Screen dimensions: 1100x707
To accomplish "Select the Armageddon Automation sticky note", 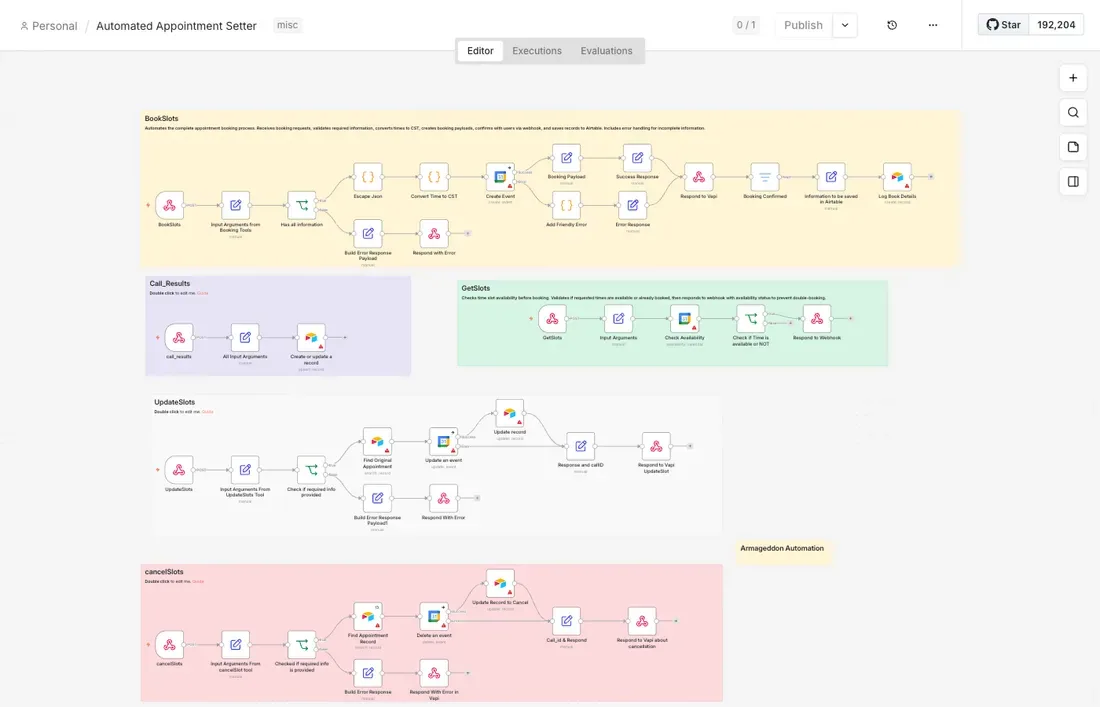I will pos(782,551).
